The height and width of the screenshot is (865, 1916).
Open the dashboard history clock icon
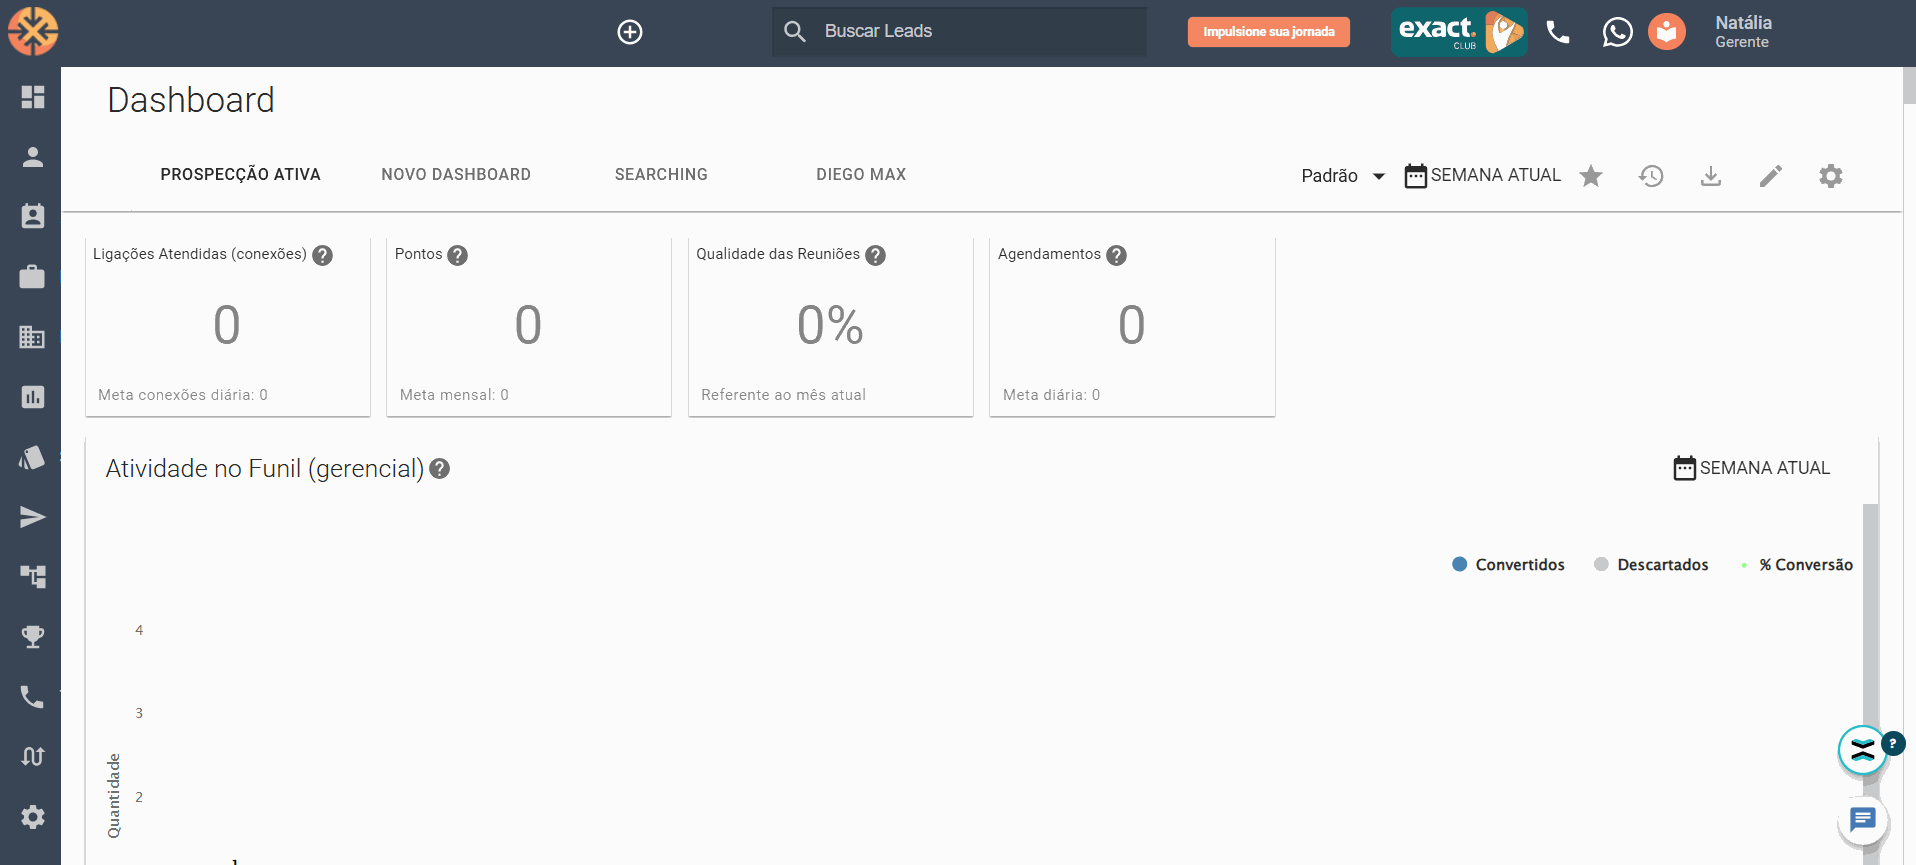[1650, 176]
